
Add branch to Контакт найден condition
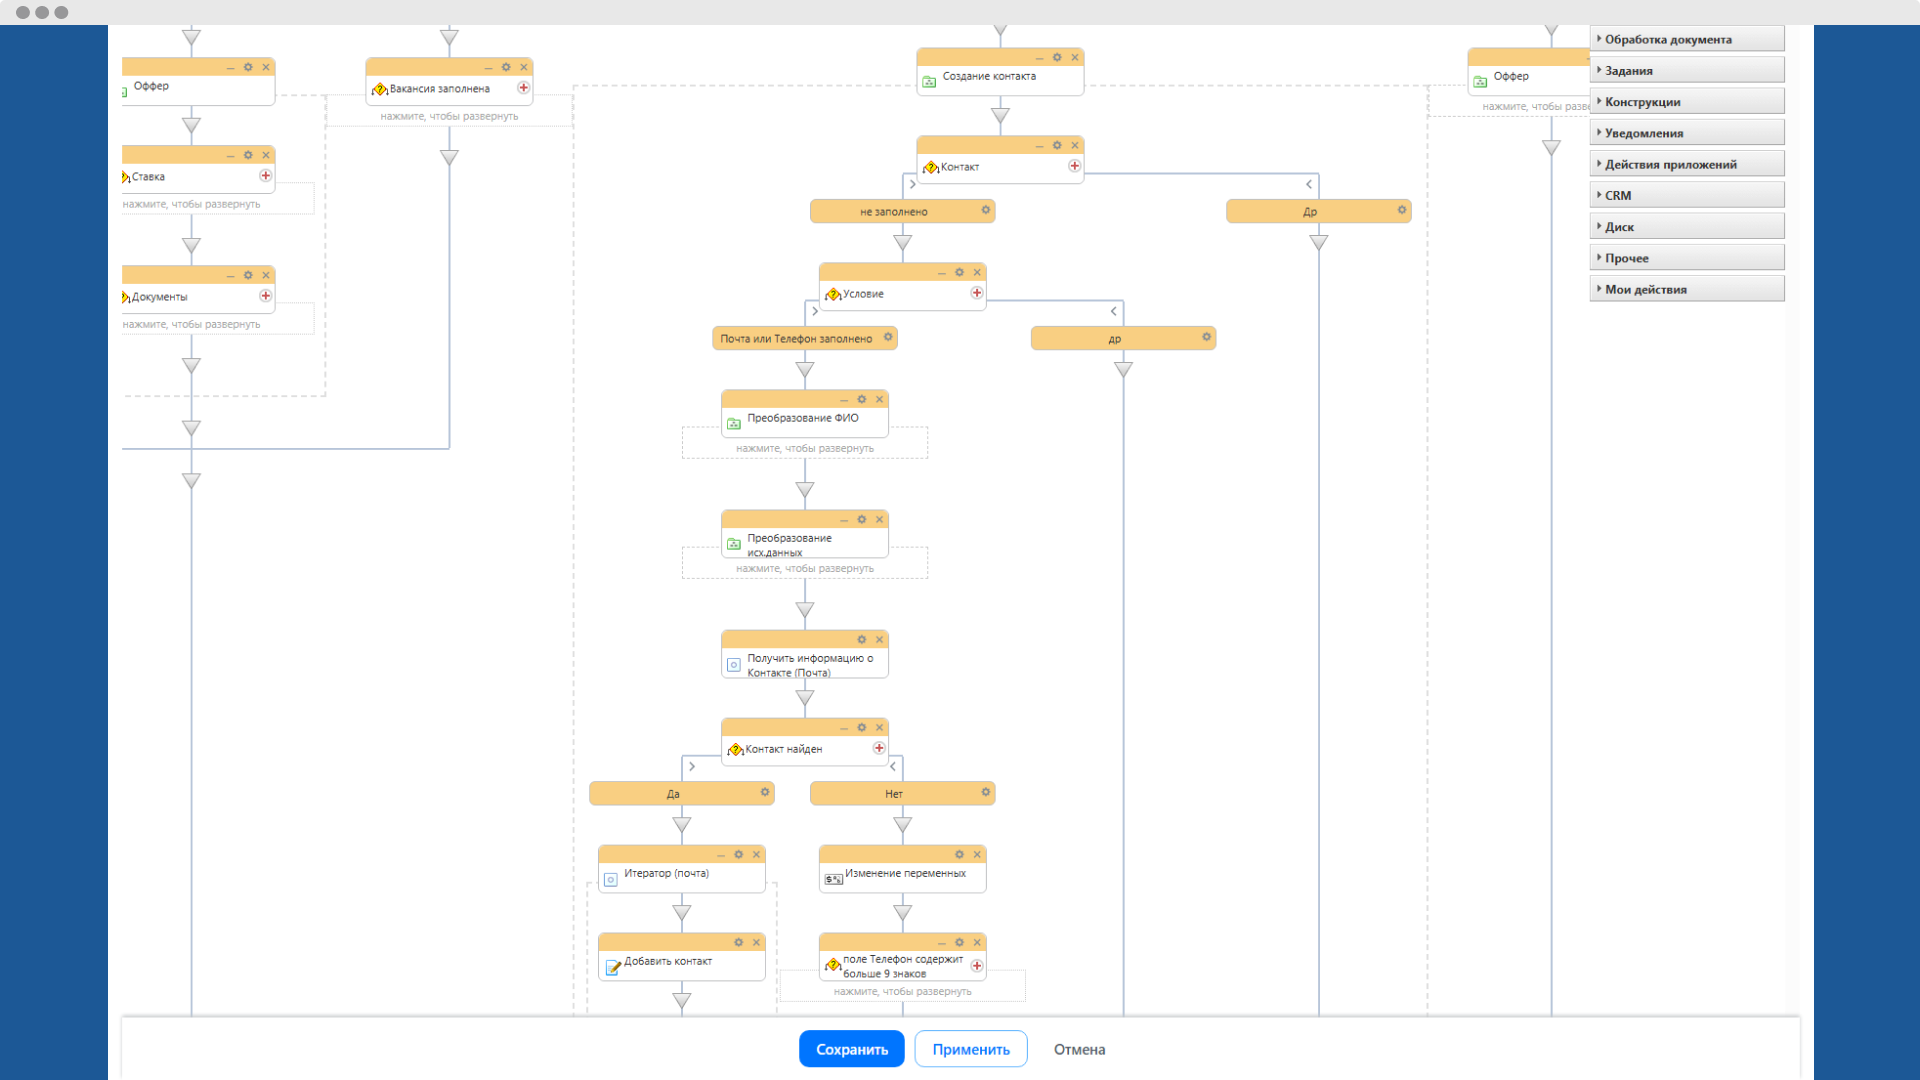(x=879, y=748)
